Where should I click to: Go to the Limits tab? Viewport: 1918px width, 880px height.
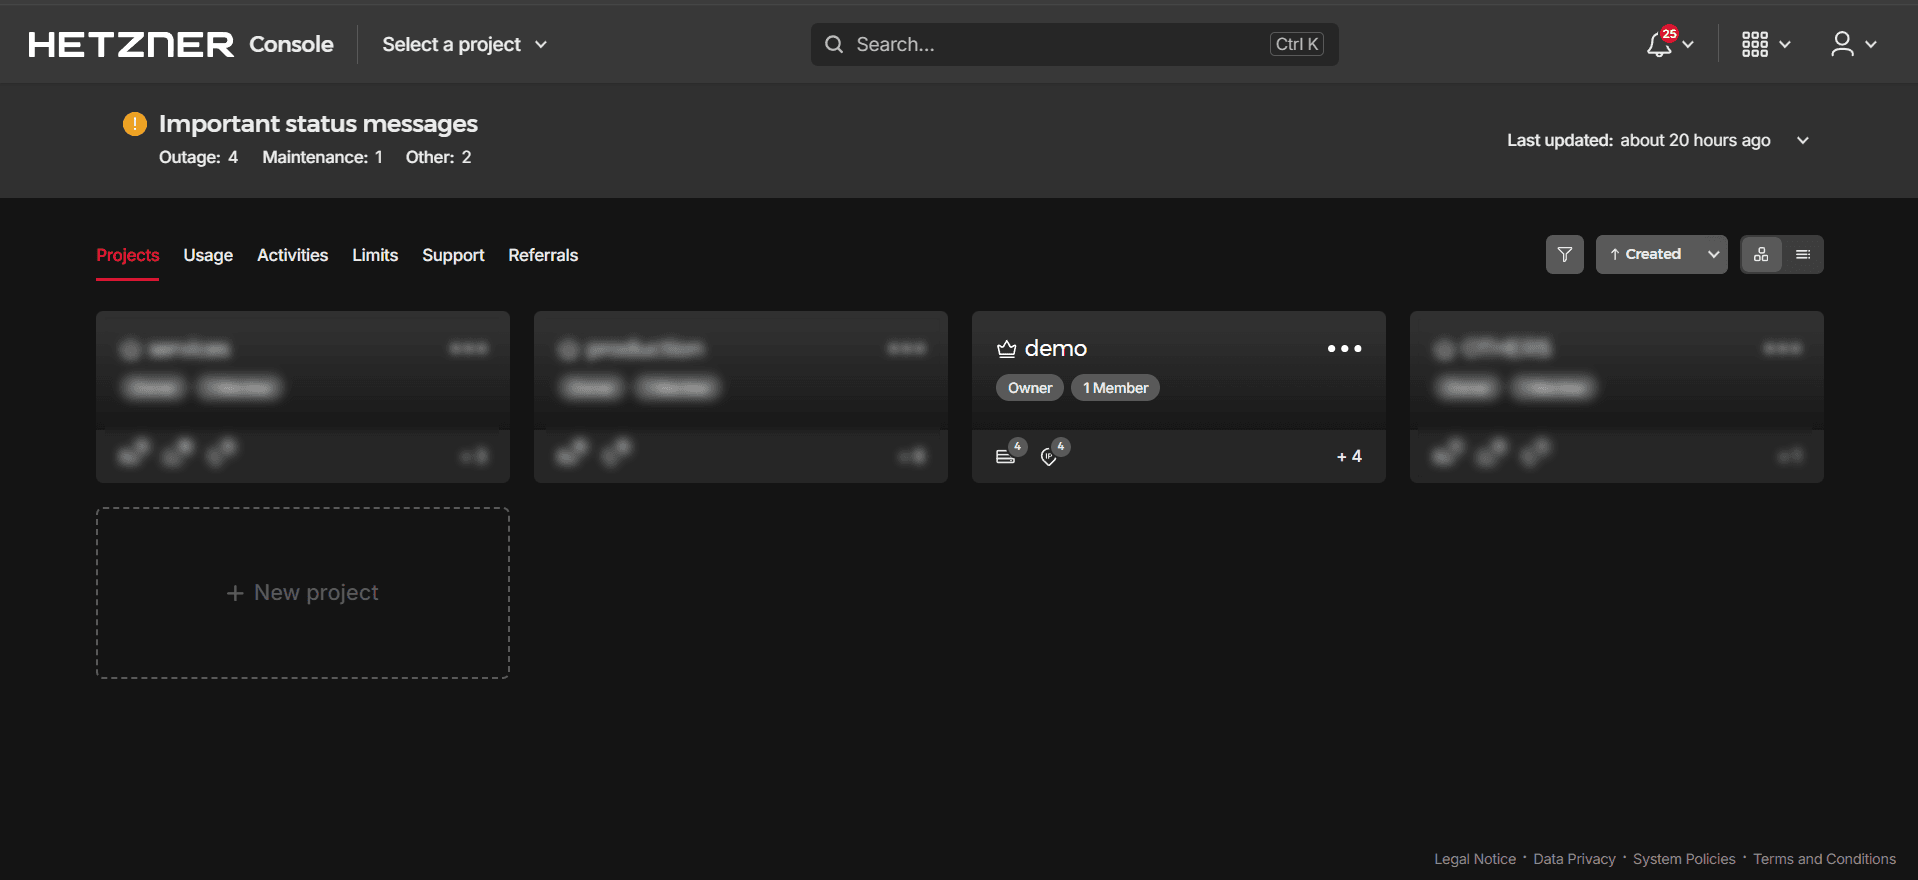click(375, 255)
